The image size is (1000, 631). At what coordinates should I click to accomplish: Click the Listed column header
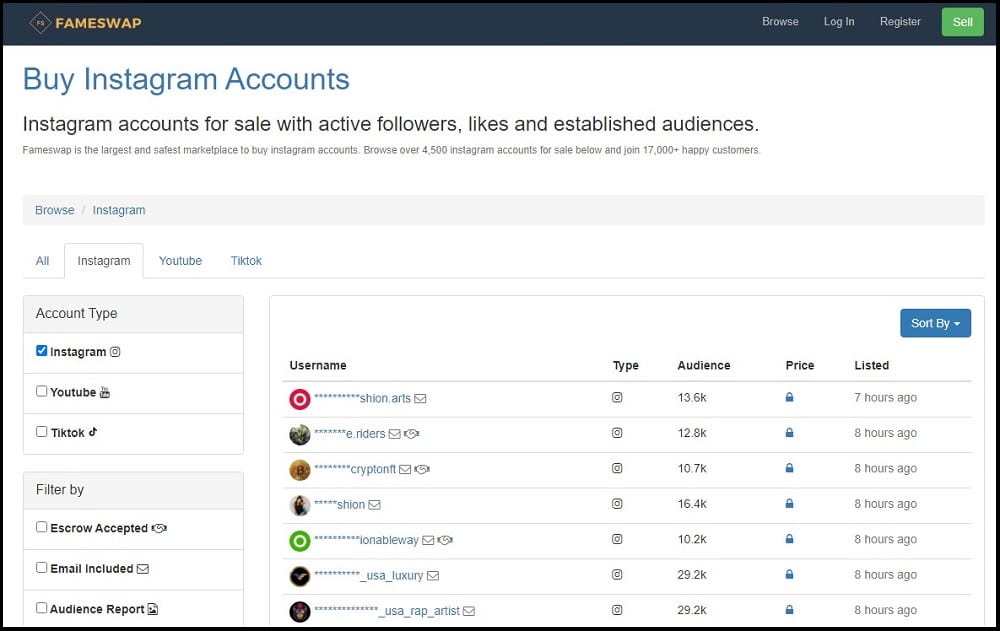[871, 366]
